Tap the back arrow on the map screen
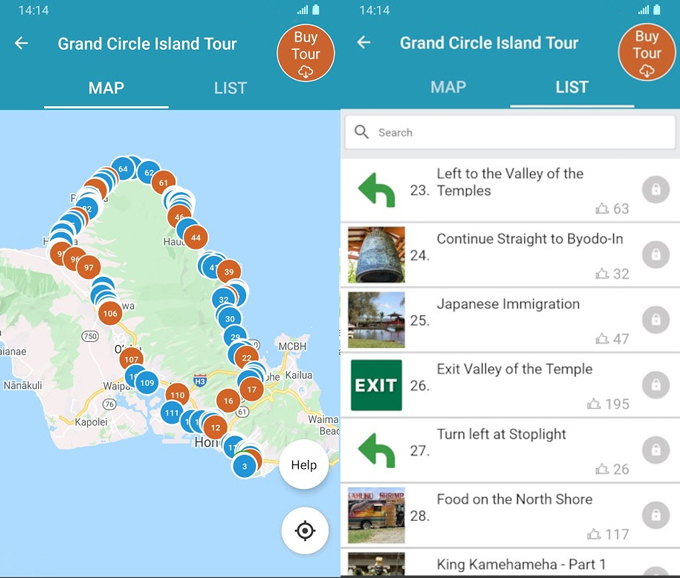 pos(21,44)
